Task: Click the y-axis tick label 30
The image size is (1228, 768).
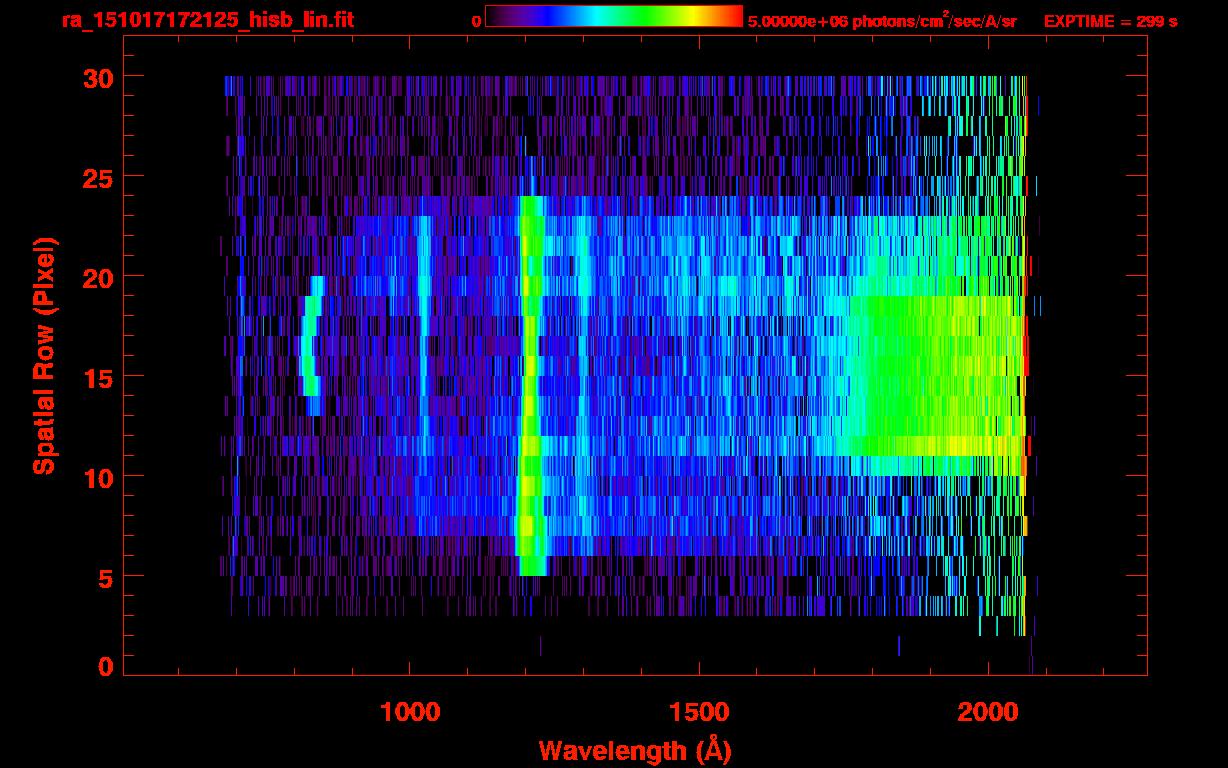Action: pyautogui.click(x=97, y=77)
